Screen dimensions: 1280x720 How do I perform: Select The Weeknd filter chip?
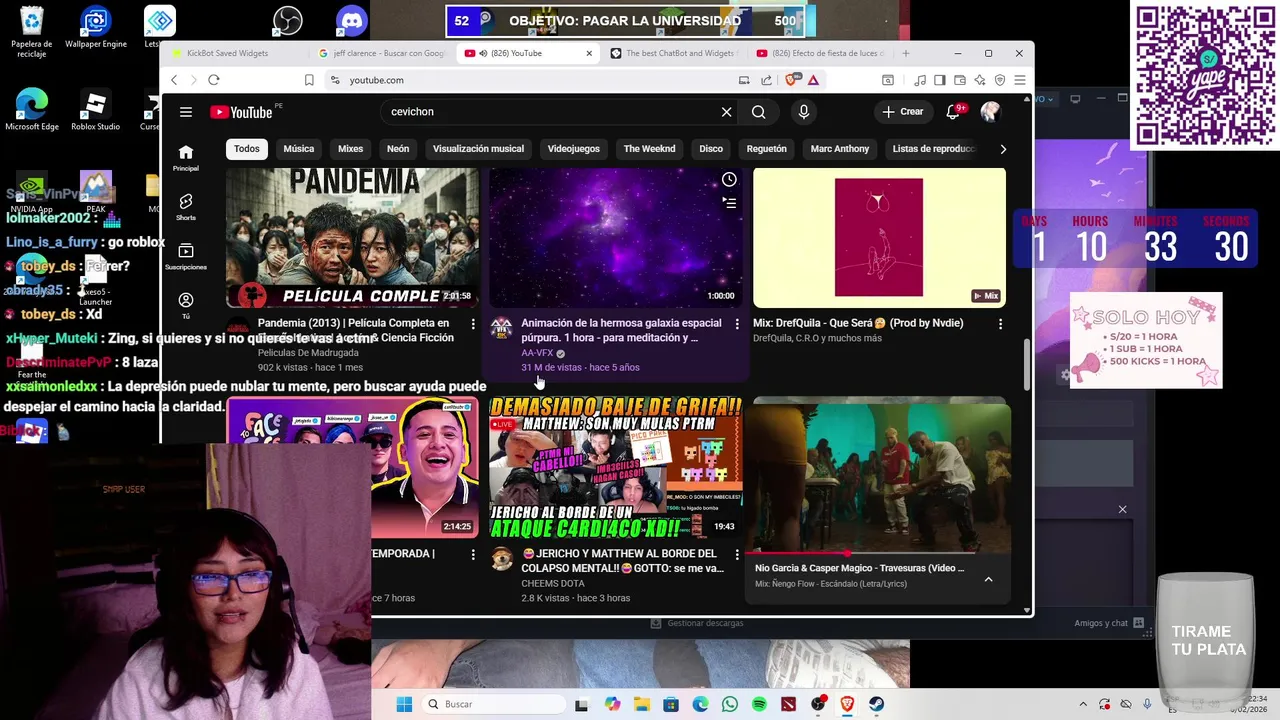[650, 149]
